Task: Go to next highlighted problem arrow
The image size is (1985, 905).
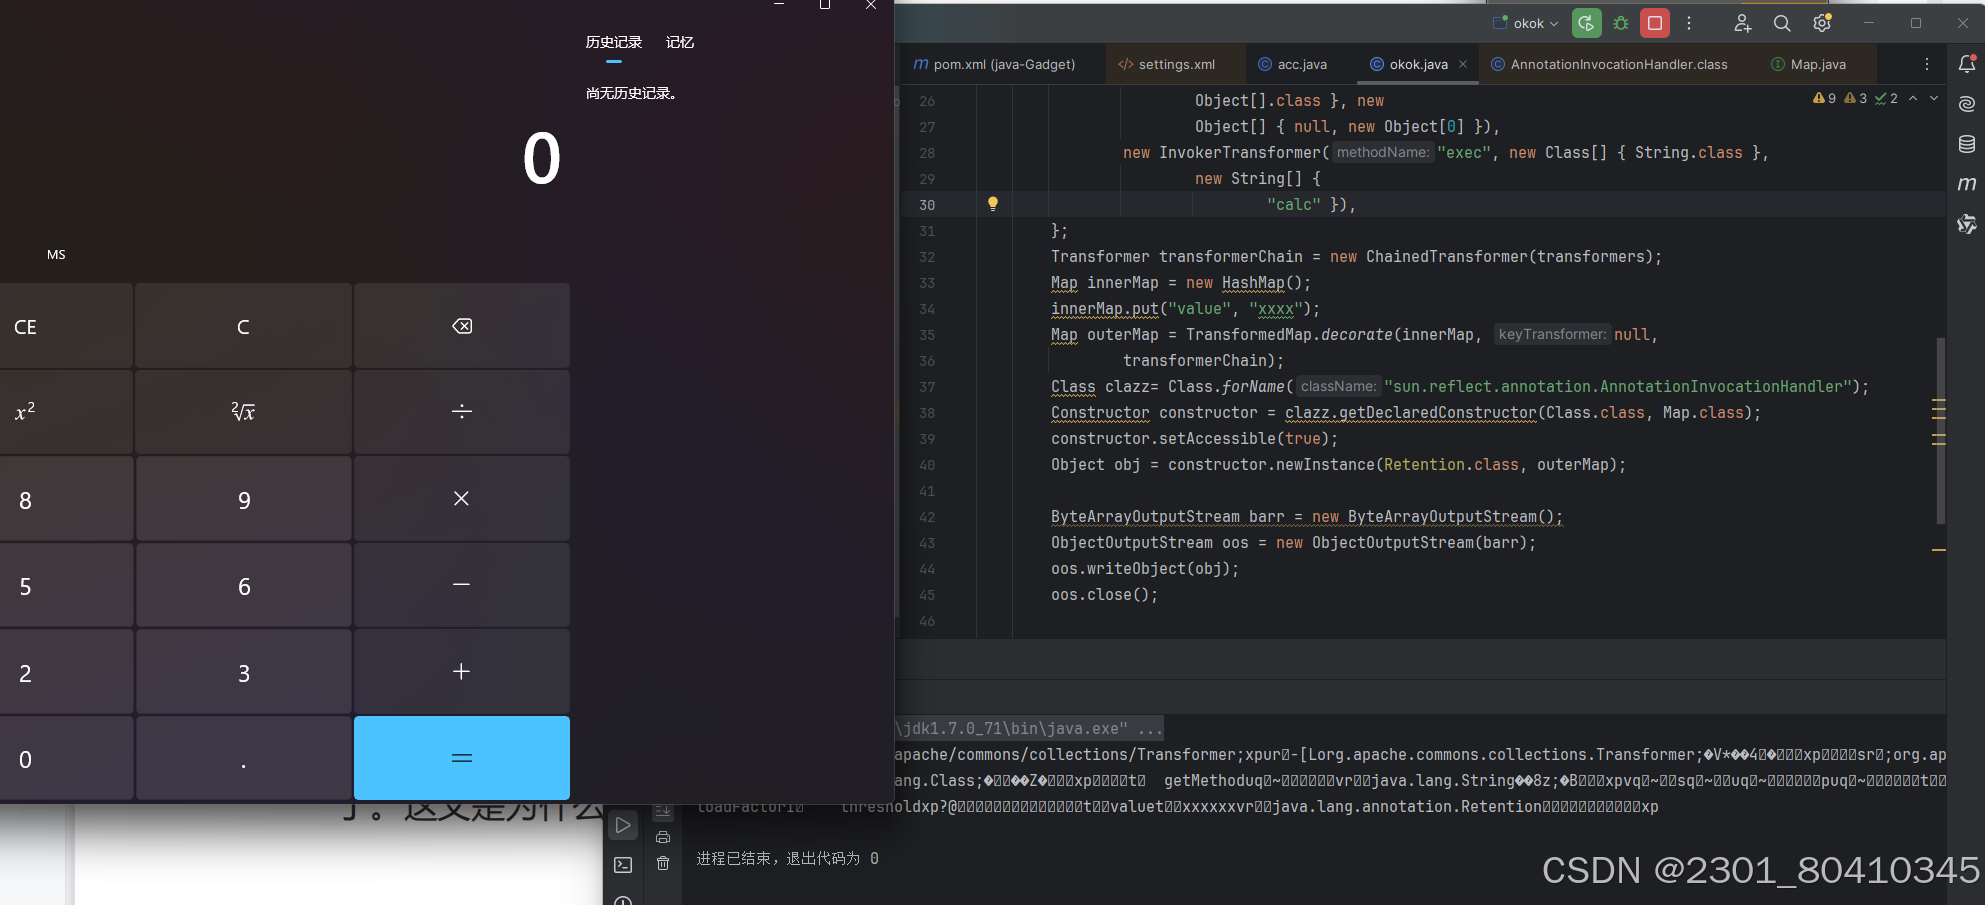Action: (x=1934, y=98)
